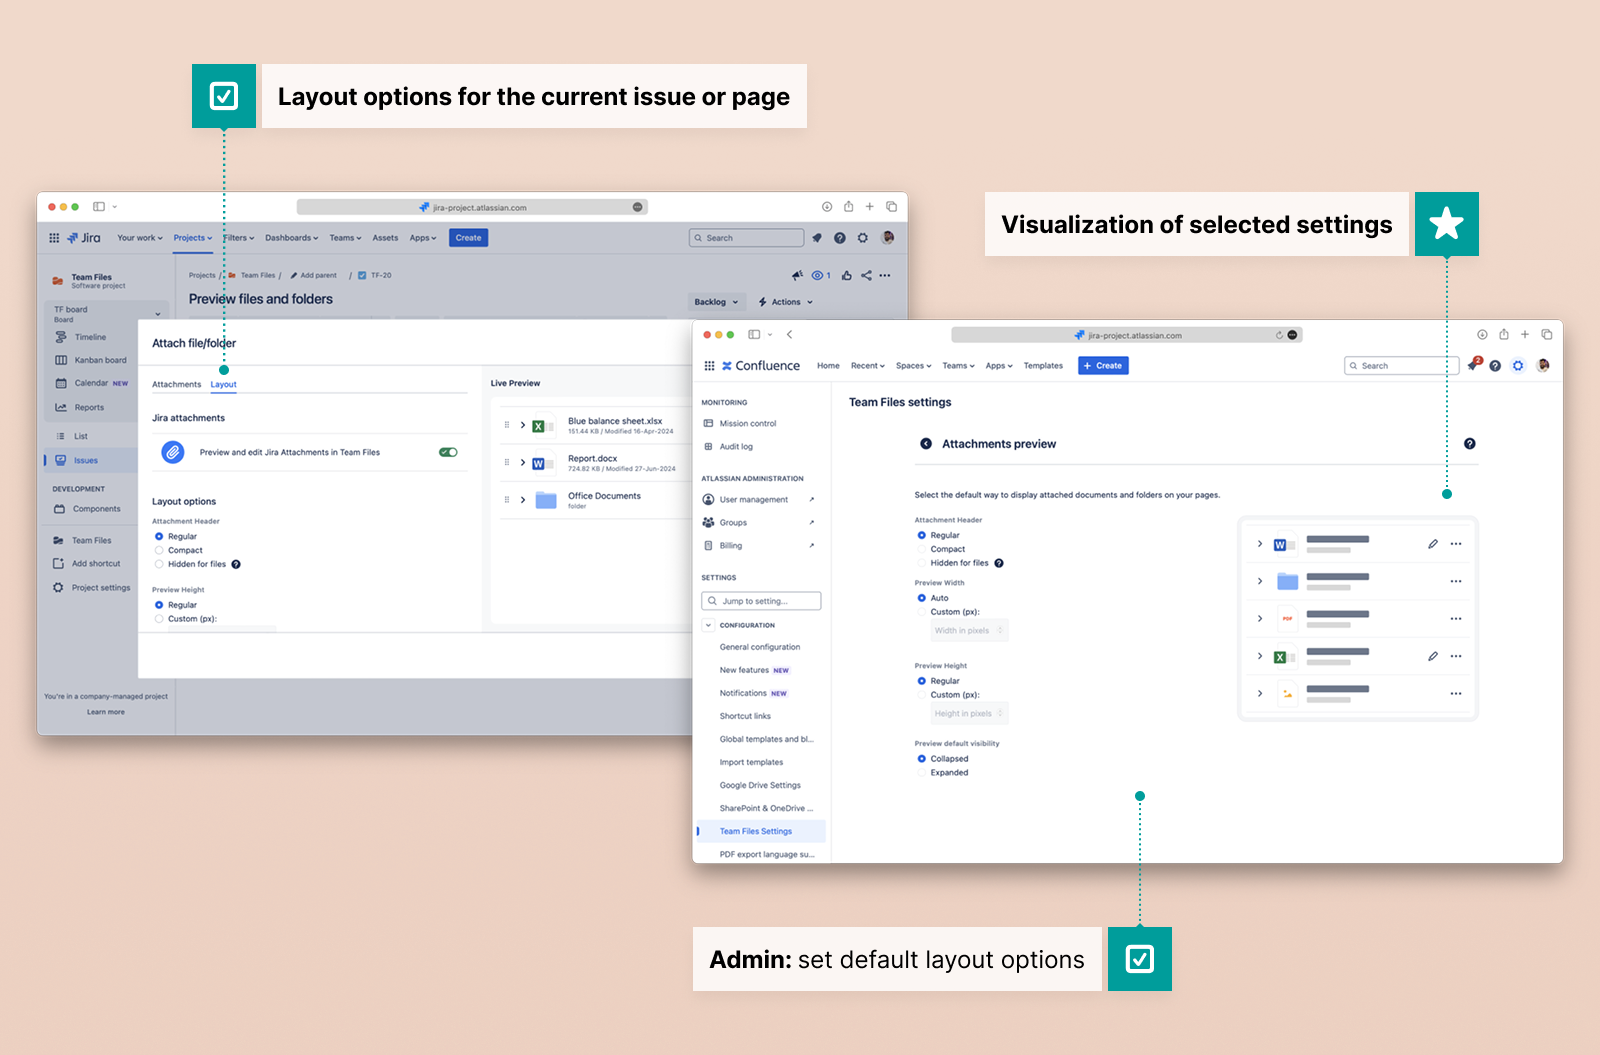Open ellipsis menu on PDF preview row

[x=1456, y=619]
